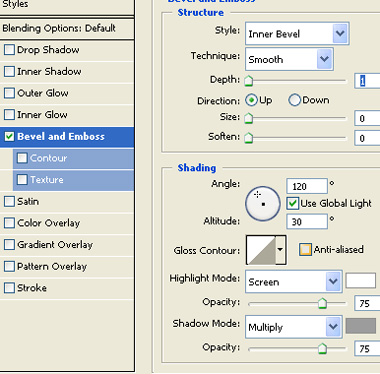Viewport: 380px width, 374px height.
Task: Click the Depth value field
Action: tap(367, 81)
